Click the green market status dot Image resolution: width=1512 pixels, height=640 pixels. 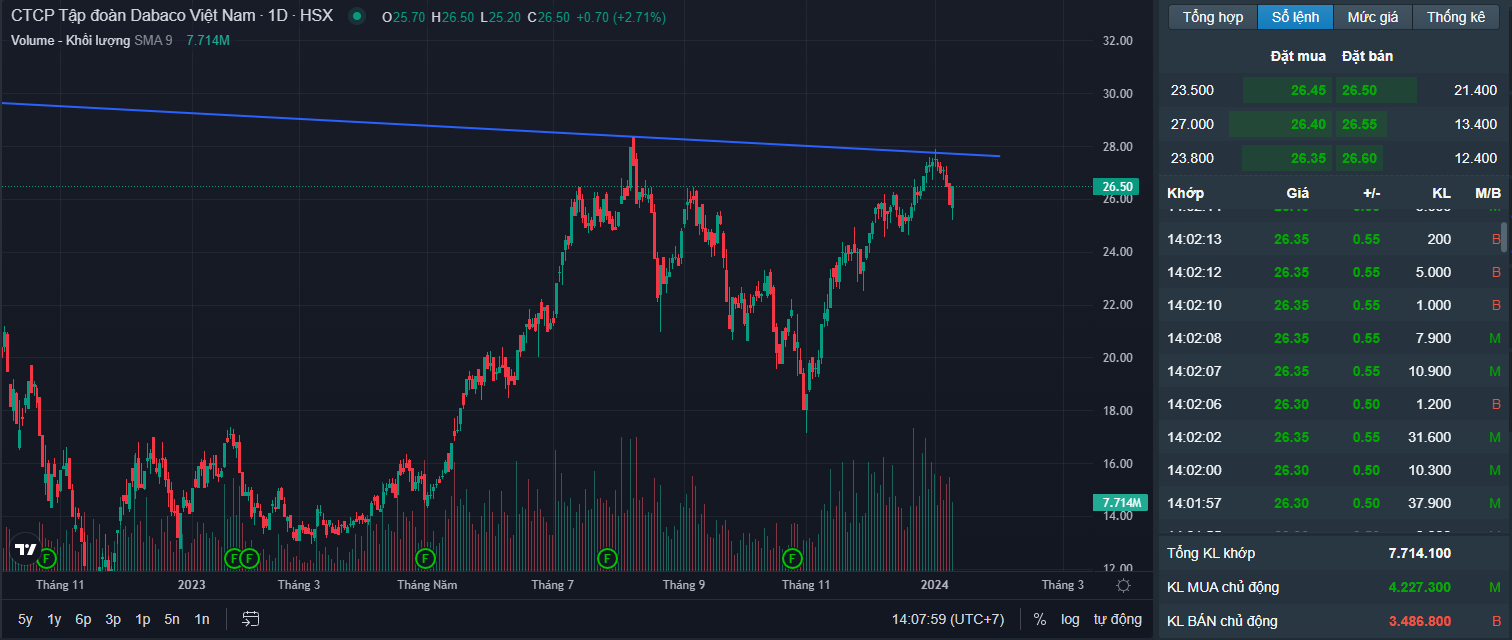355,17
